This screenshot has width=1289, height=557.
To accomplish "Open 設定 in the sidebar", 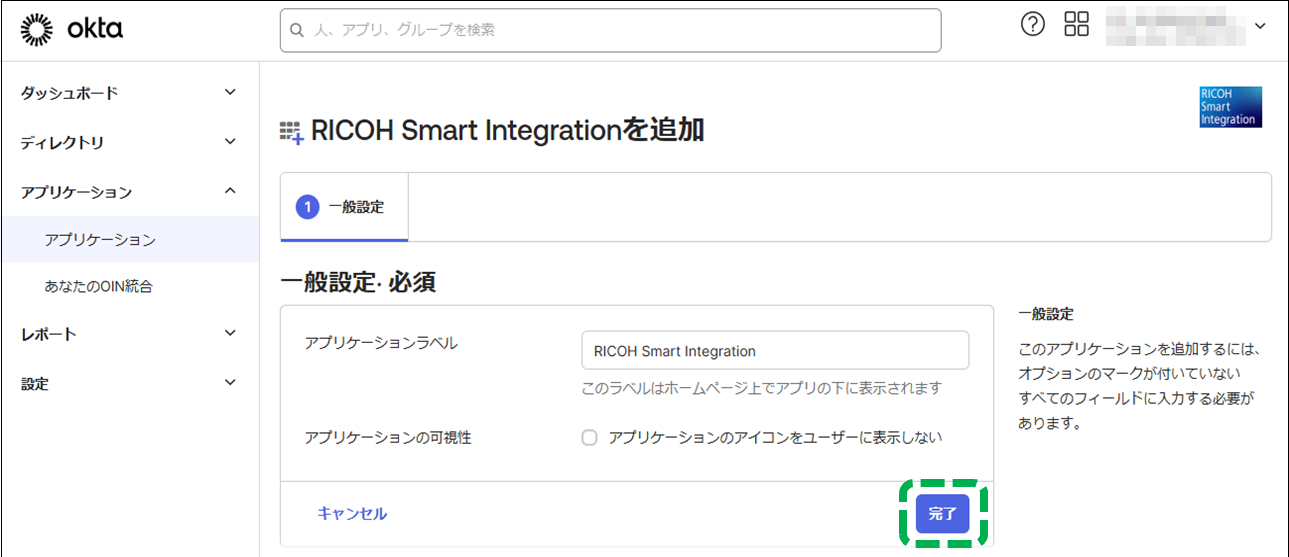I will 35,383.
